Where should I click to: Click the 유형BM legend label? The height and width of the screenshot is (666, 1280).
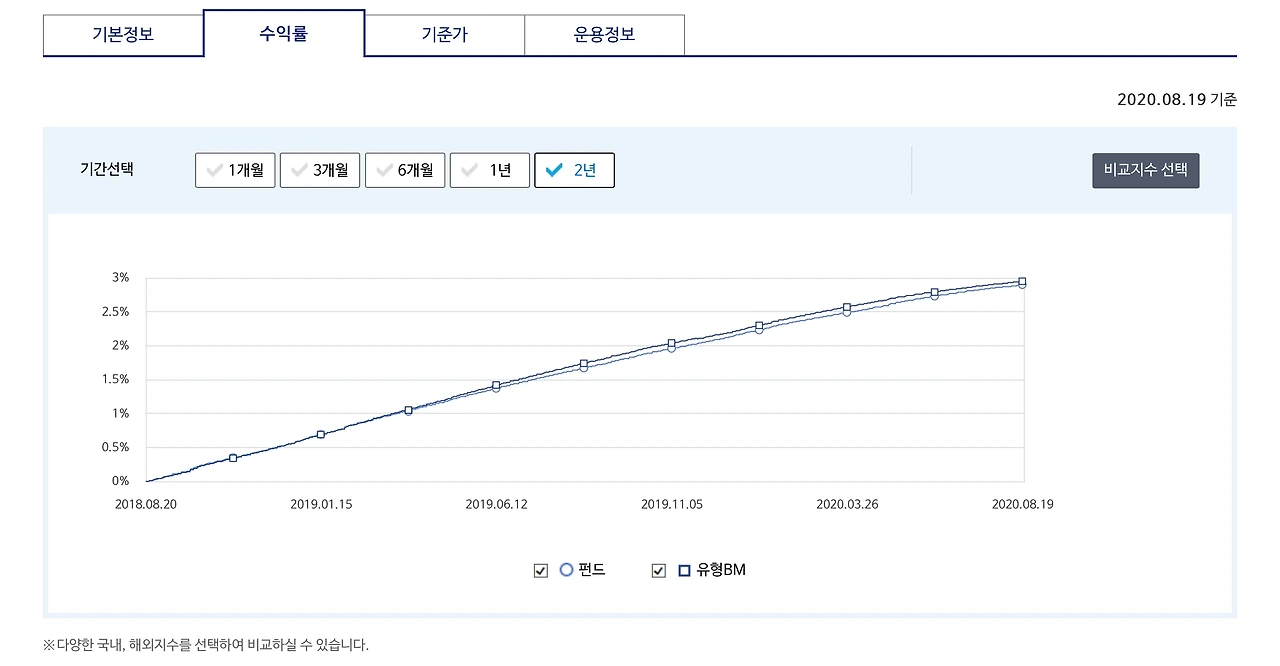[721, 570]
